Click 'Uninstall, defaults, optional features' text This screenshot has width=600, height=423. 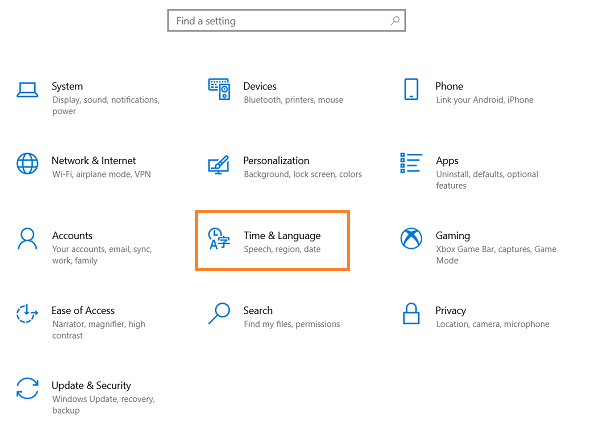coord(487,180)
